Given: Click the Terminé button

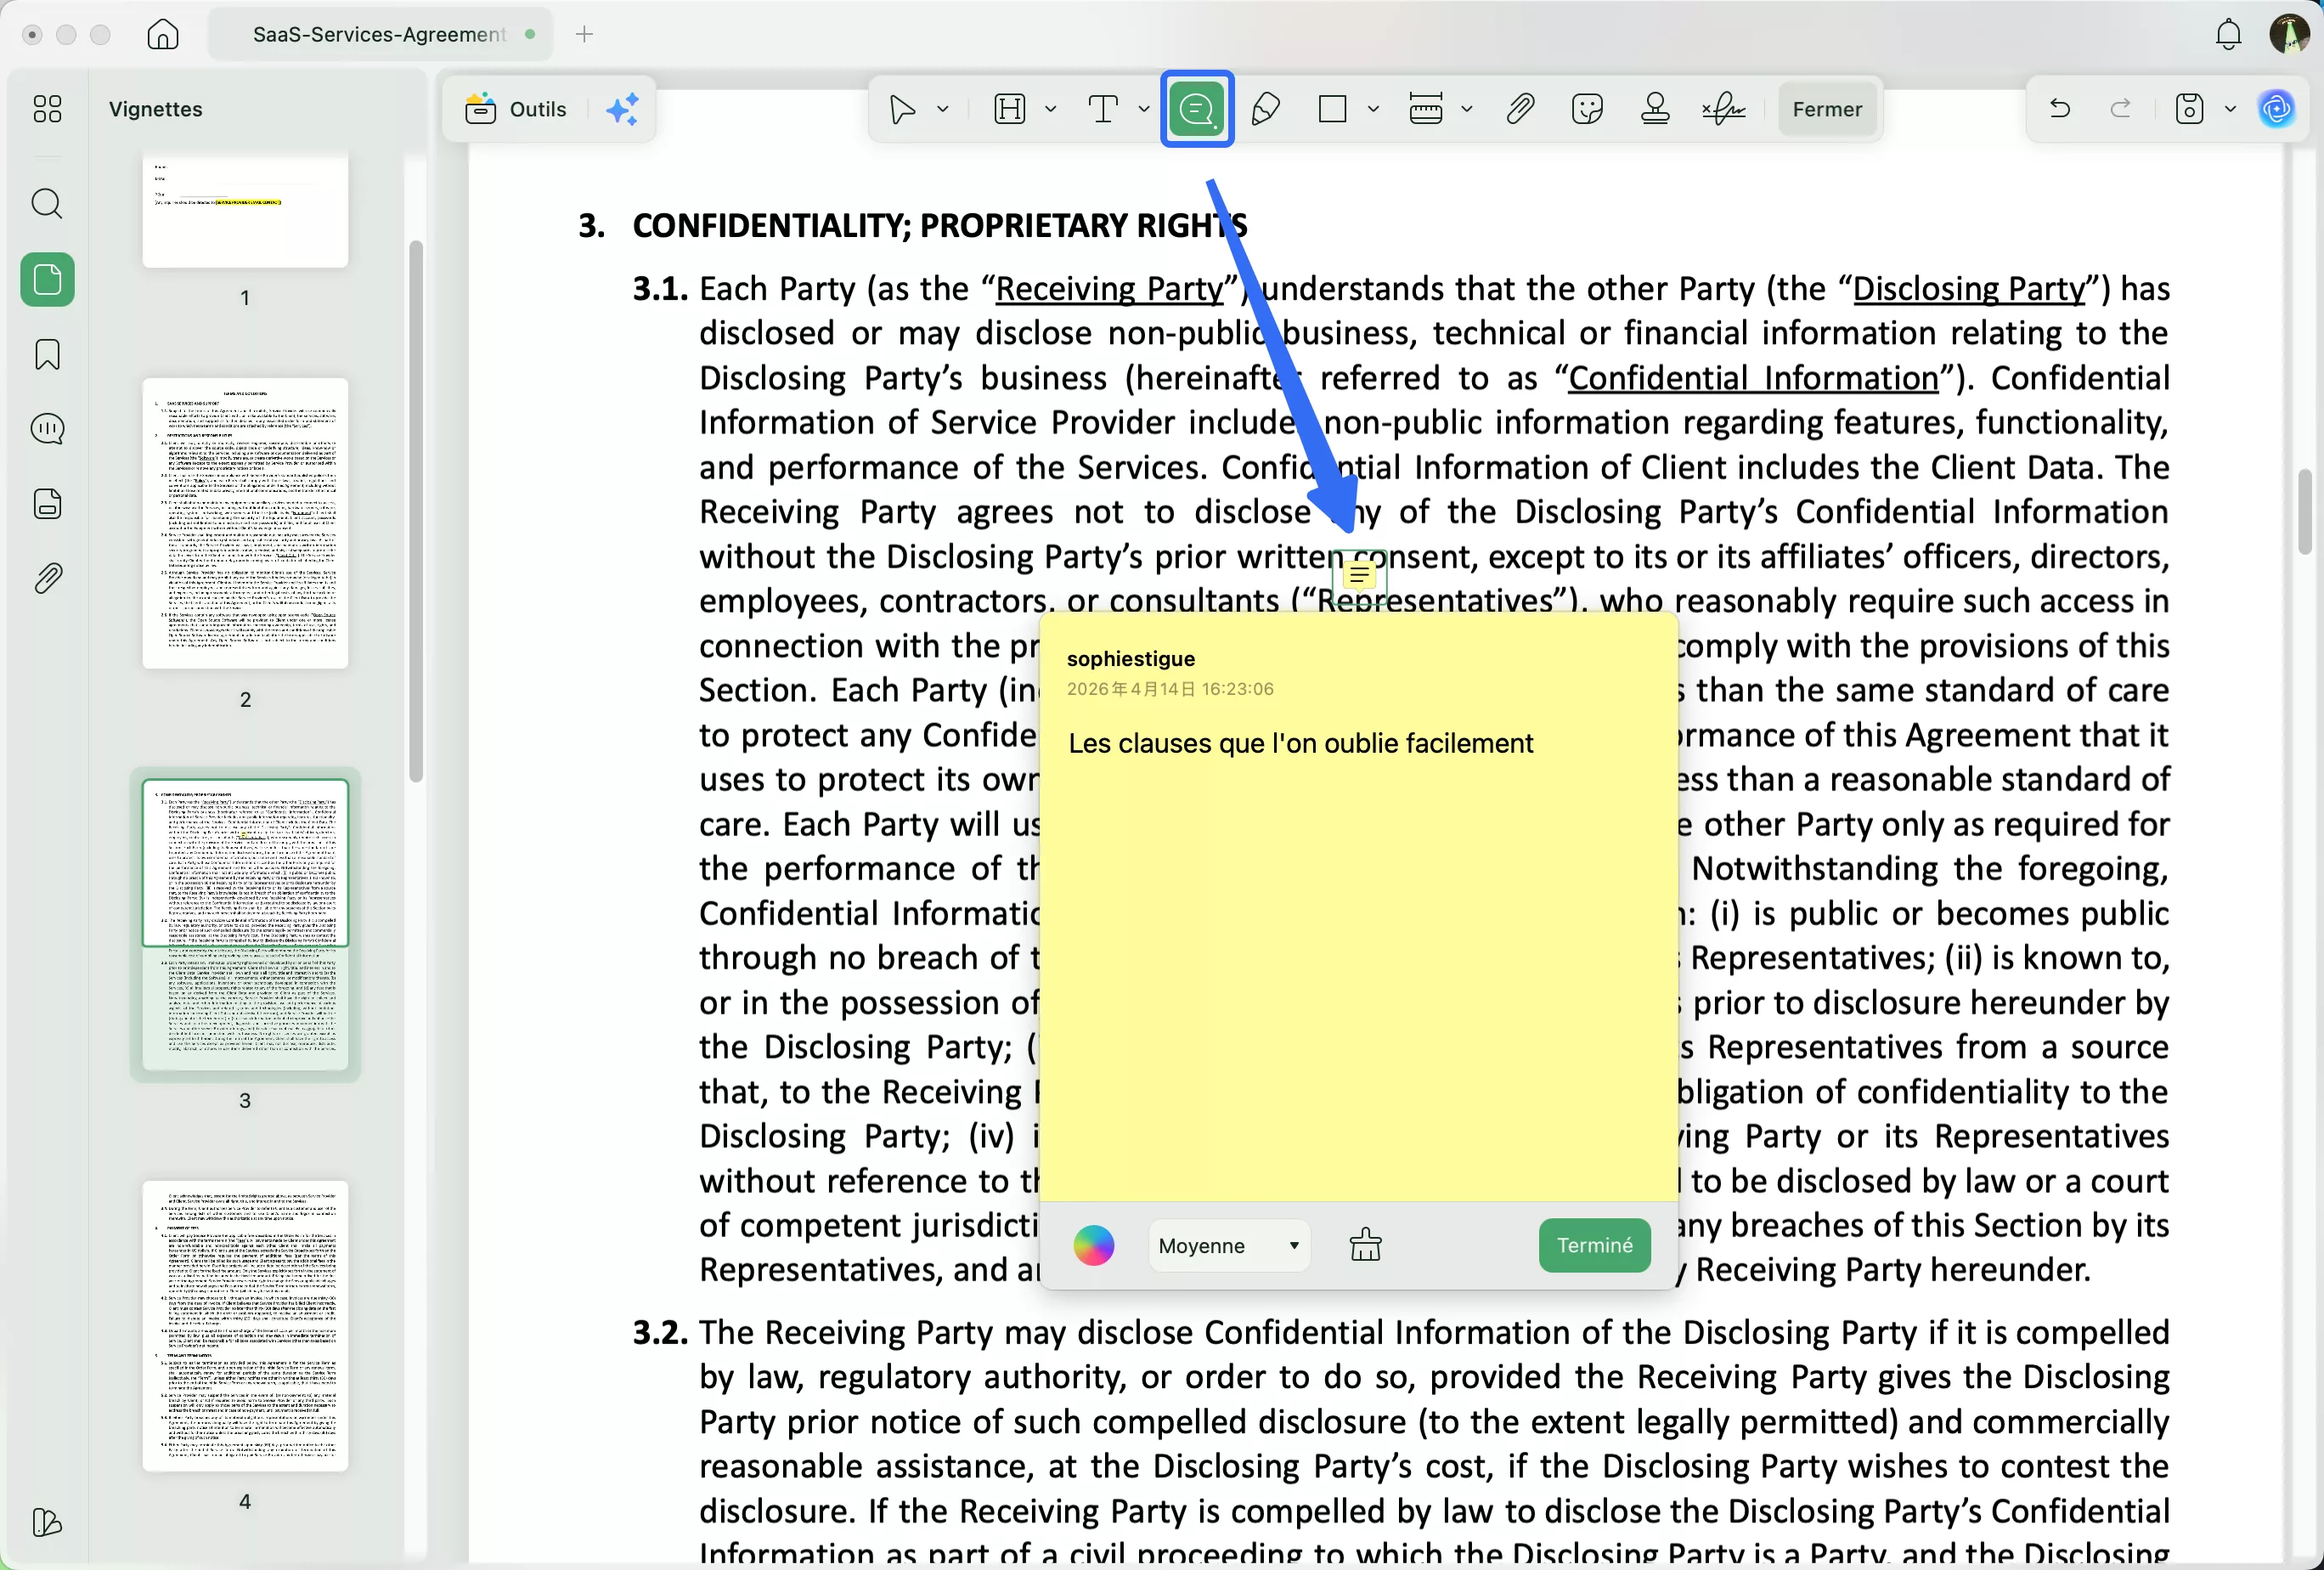Looking at the screenshot, I should 1594,1245.
